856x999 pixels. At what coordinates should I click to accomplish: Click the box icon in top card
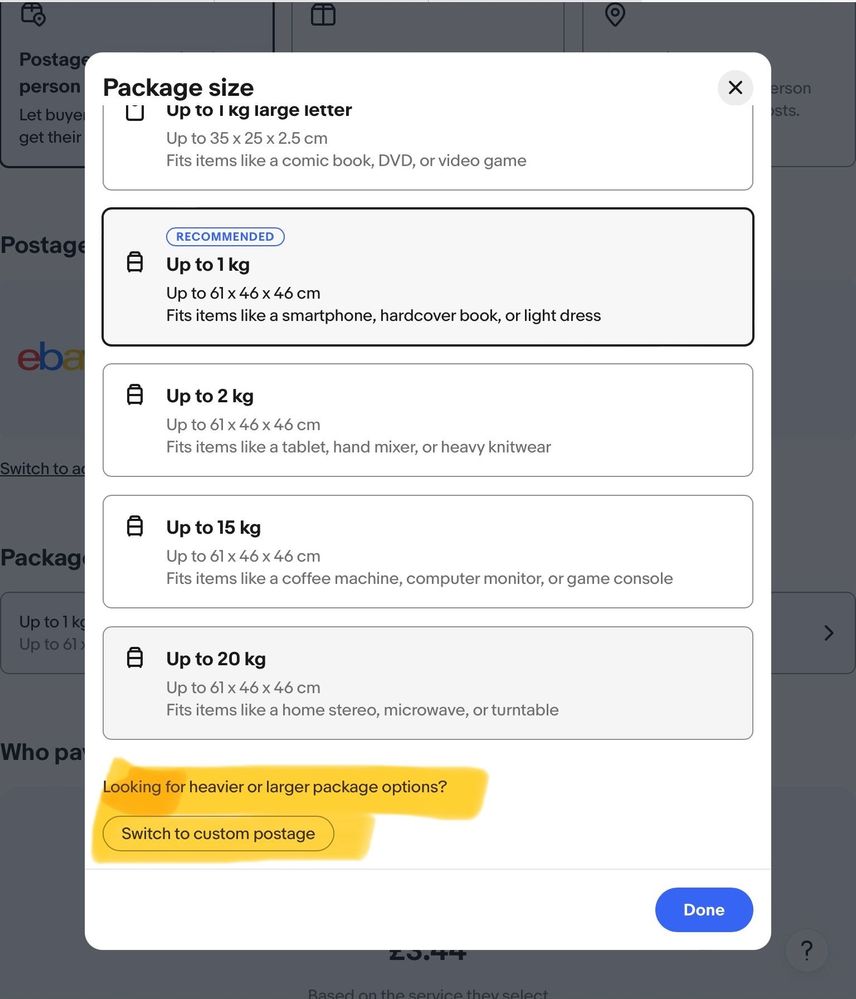[323, 14]
